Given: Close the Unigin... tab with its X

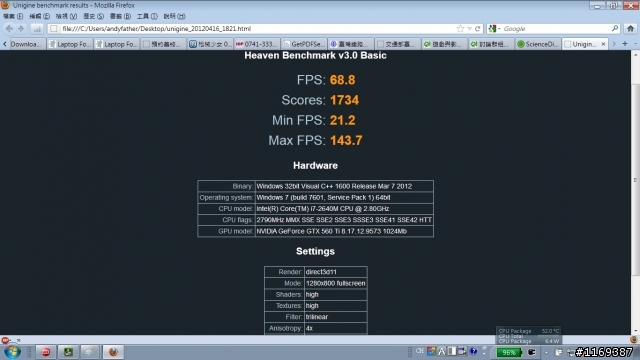Looking at the screenshot, I should coord(603,44).
